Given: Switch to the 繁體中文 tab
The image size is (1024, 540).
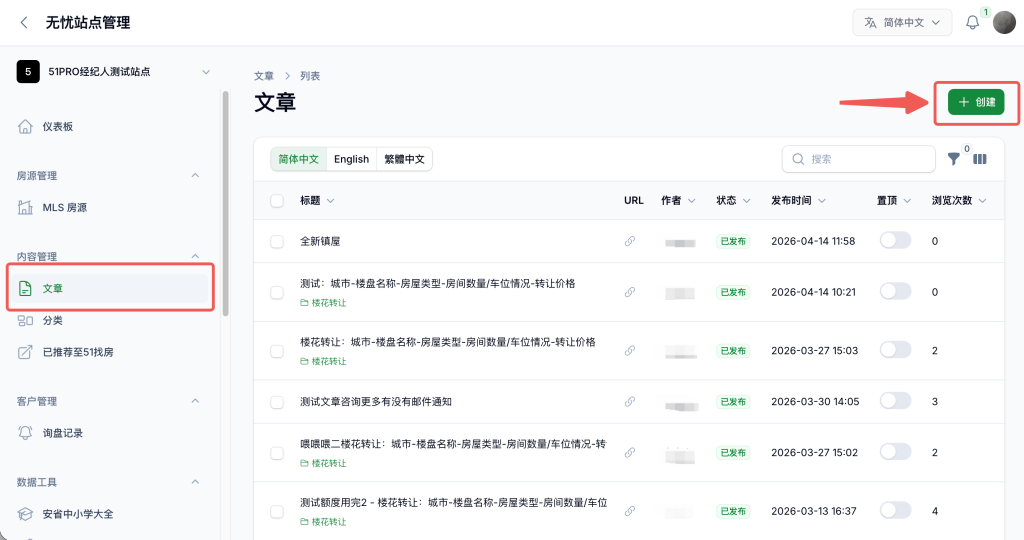Looking at the screenshot, I should [x=404, y=159].
